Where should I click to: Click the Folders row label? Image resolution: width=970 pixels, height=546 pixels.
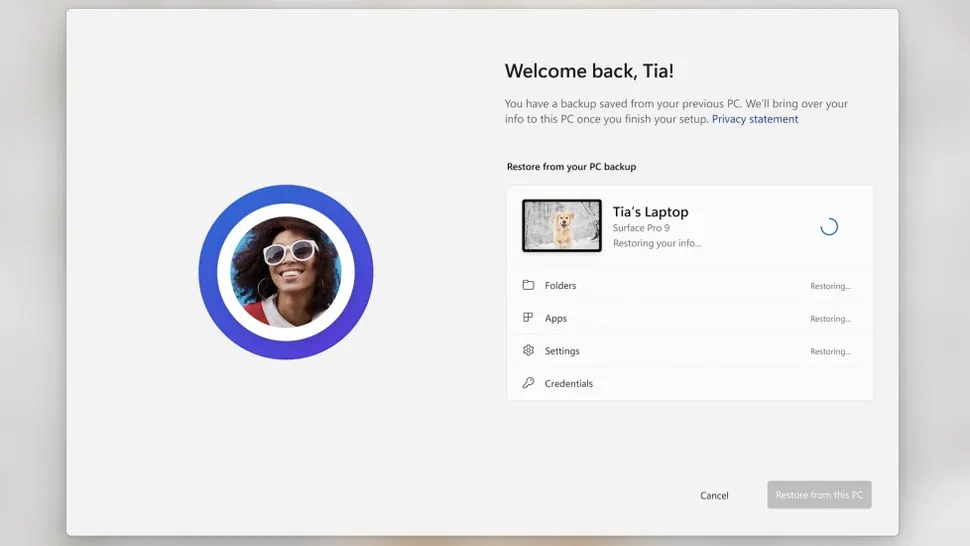click(560, 285)
